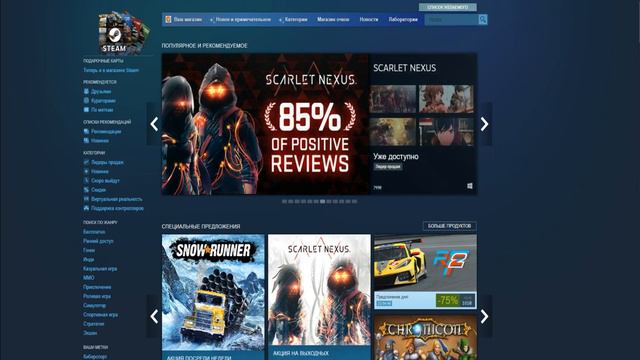Viewport: 640px width, 360px height.
Task: Click the Steam gift cards logo image
Action: pyautogui.click(x=124, y=33)
